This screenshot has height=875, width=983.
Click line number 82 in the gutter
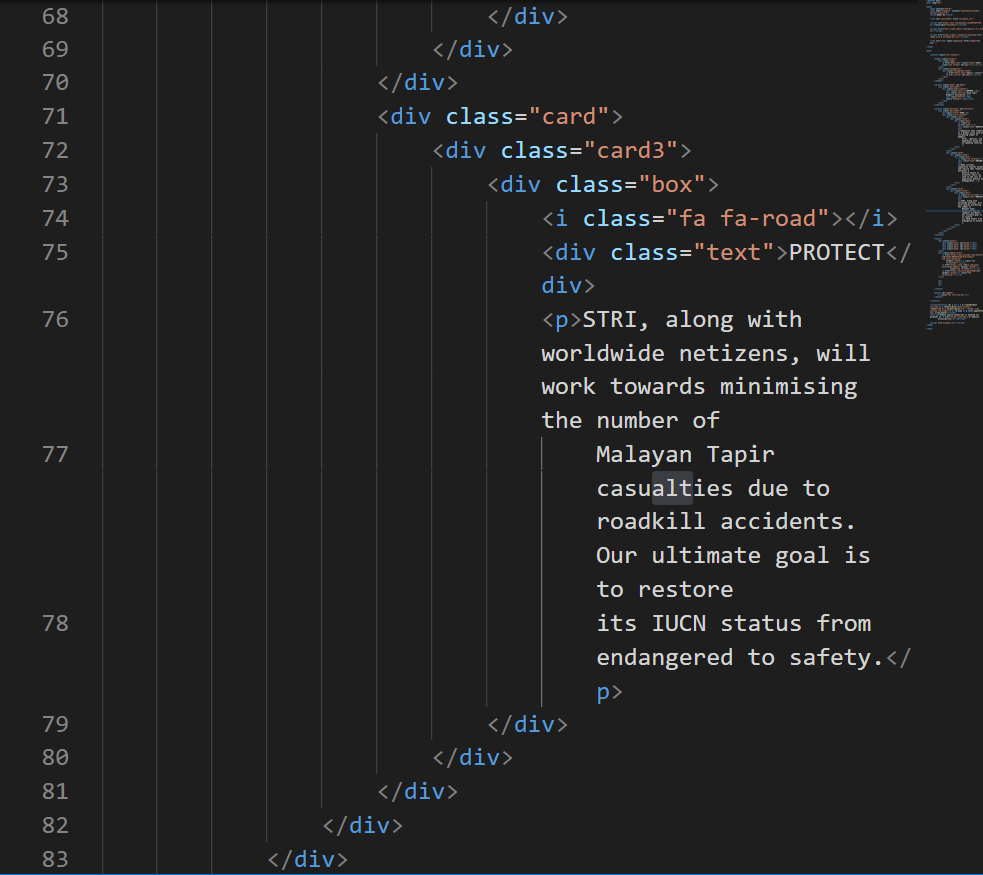(55, 825)
